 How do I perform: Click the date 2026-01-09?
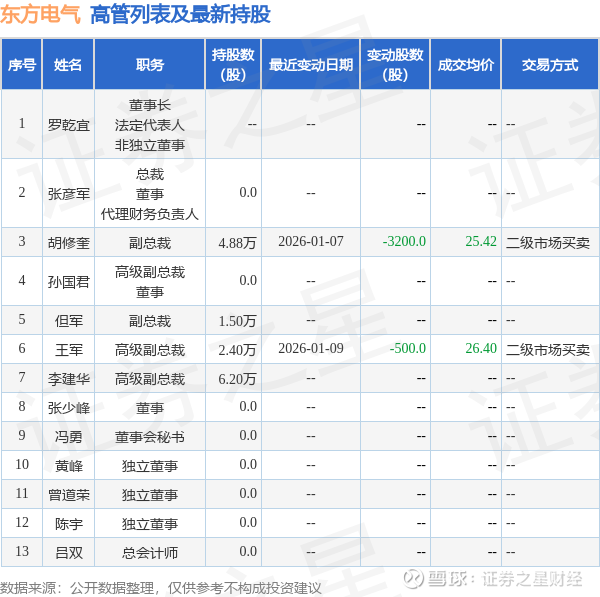311,348
